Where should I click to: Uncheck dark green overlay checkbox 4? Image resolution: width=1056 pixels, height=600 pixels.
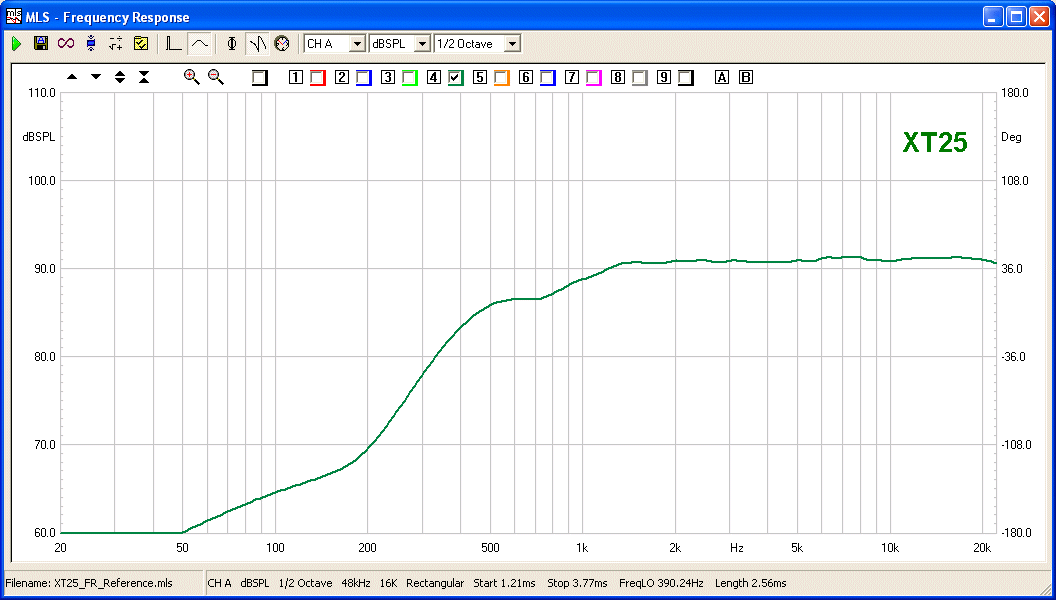tap(456, 78)
